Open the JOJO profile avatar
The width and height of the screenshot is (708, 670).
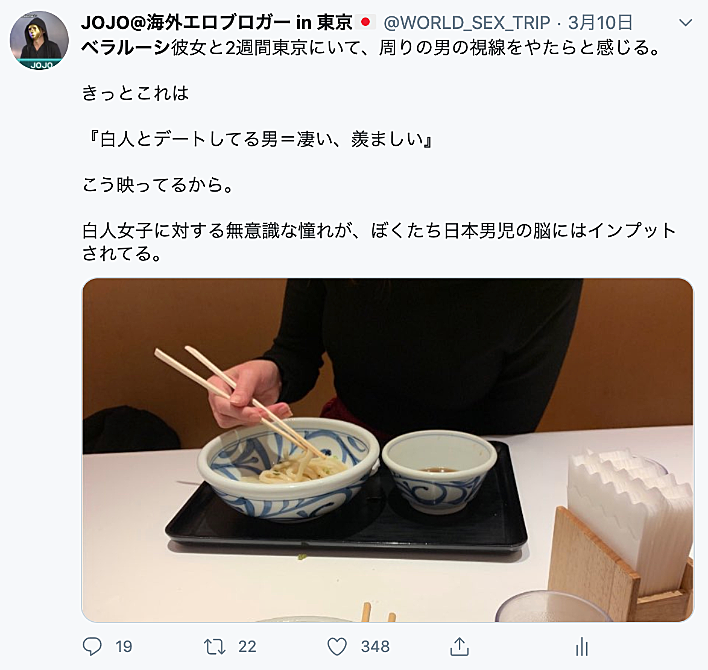tap(39, 40)
